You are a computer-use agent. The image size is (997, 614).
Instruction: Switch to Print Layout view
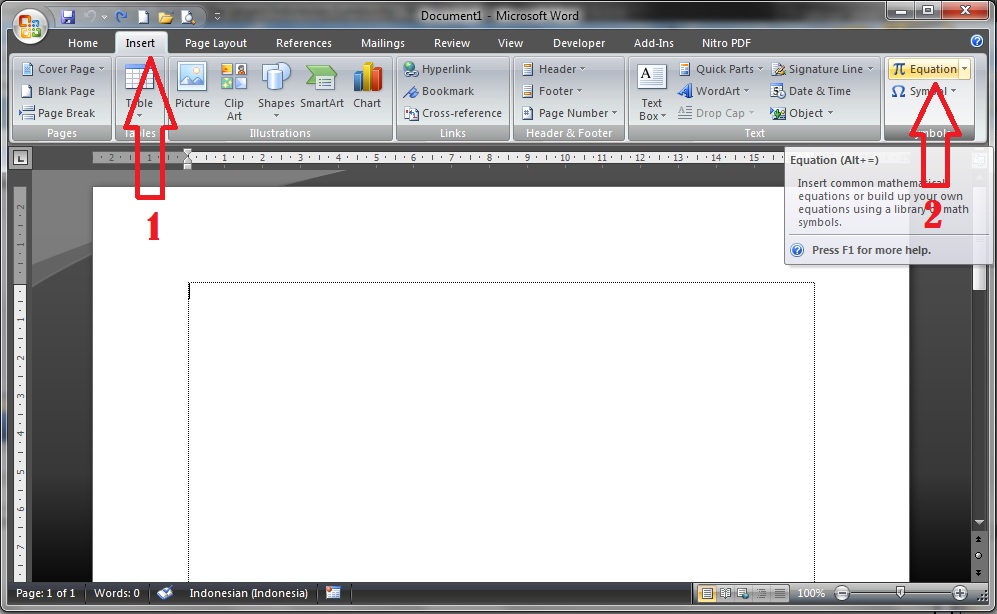[706, 594]
